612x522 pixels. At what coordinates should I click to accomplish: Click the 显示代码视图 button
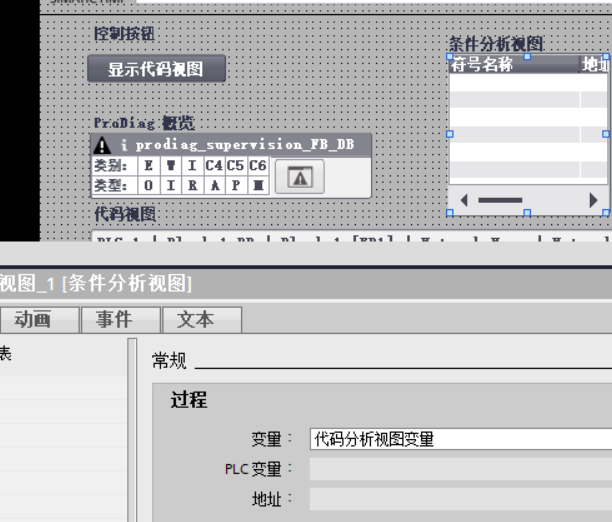[157, 69]
